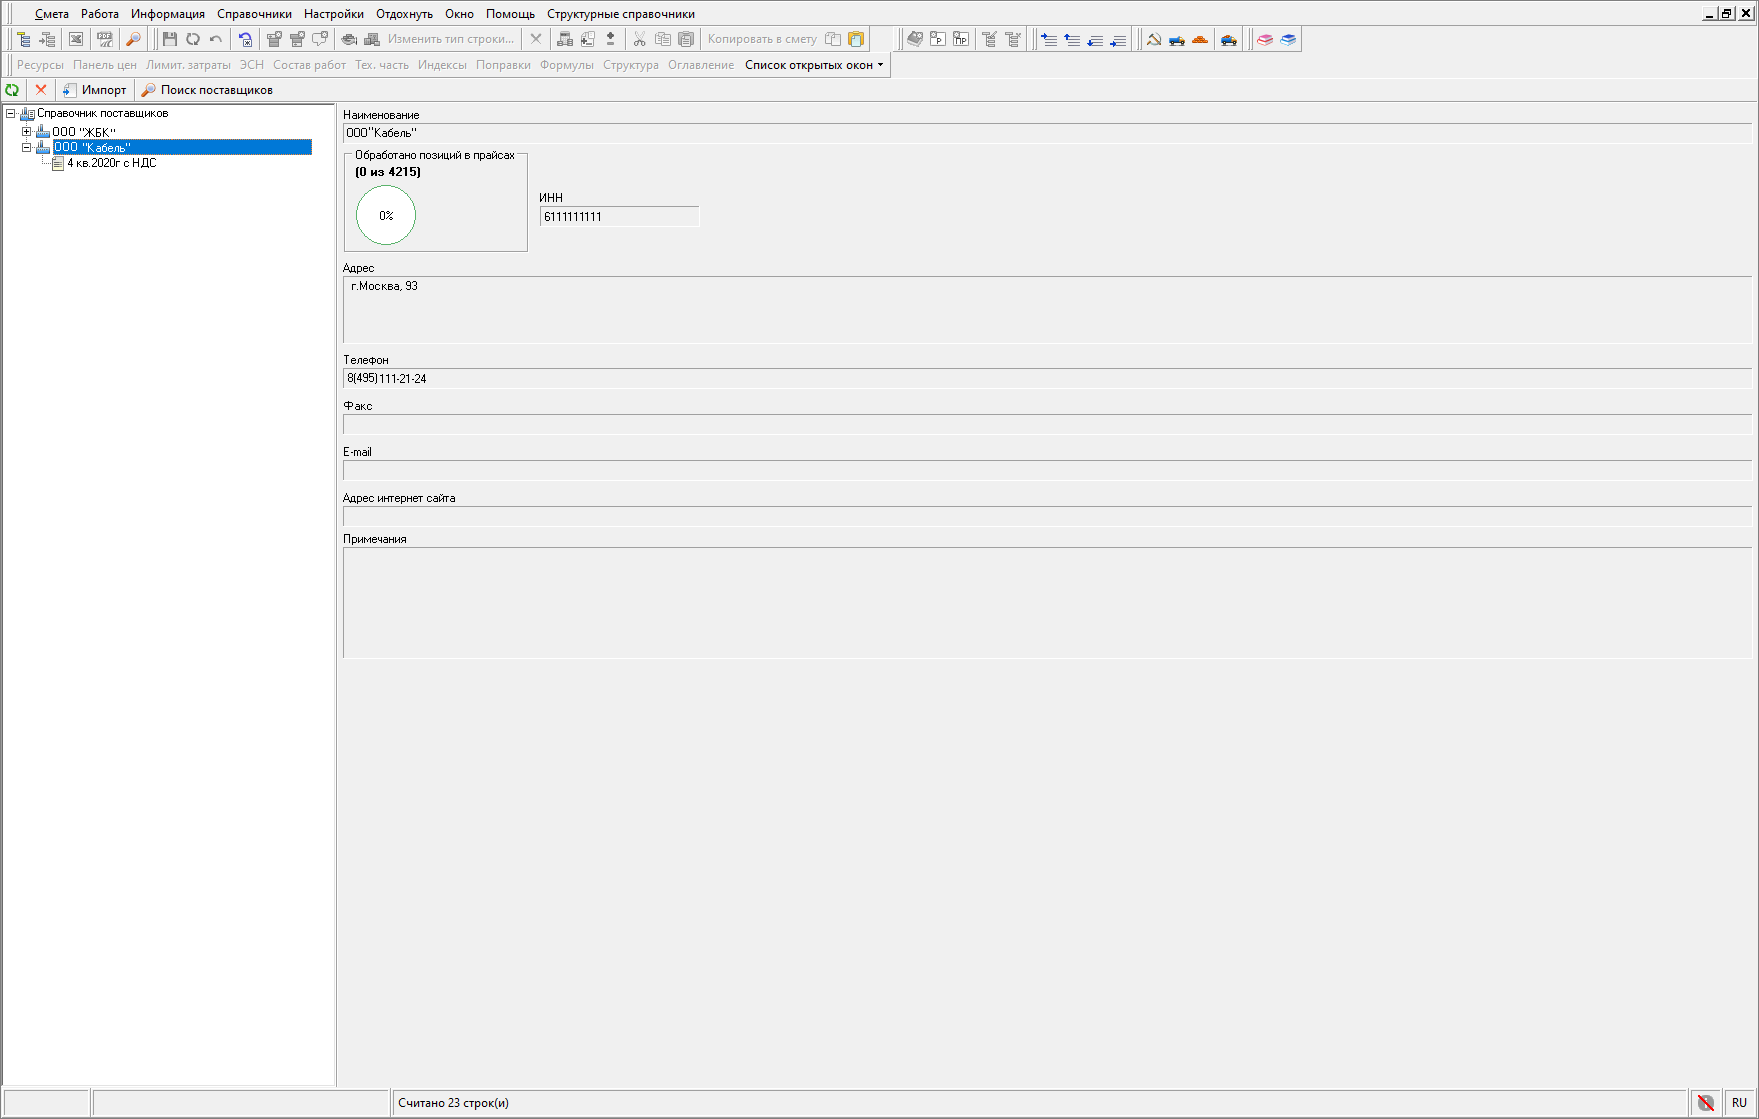Click the floppy disk save icon
This screenshot has height=1119, width=1759.
click(x=169, y=39)
